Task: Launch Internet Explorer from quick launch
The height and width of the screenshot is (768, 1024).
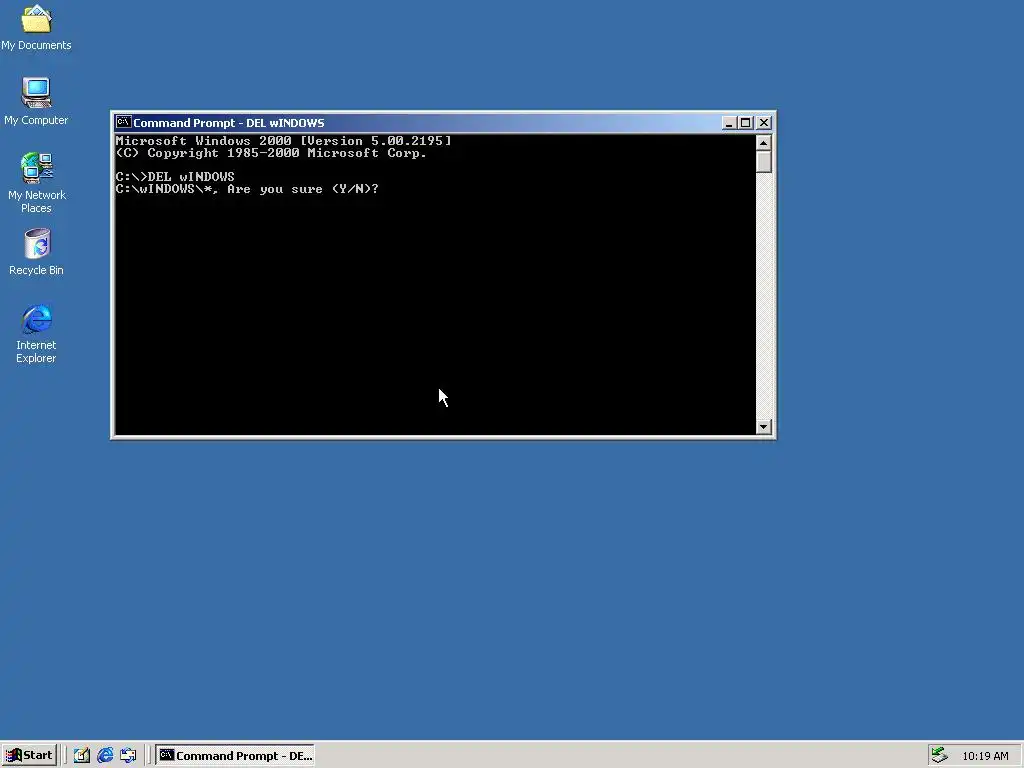Action: 105,756
